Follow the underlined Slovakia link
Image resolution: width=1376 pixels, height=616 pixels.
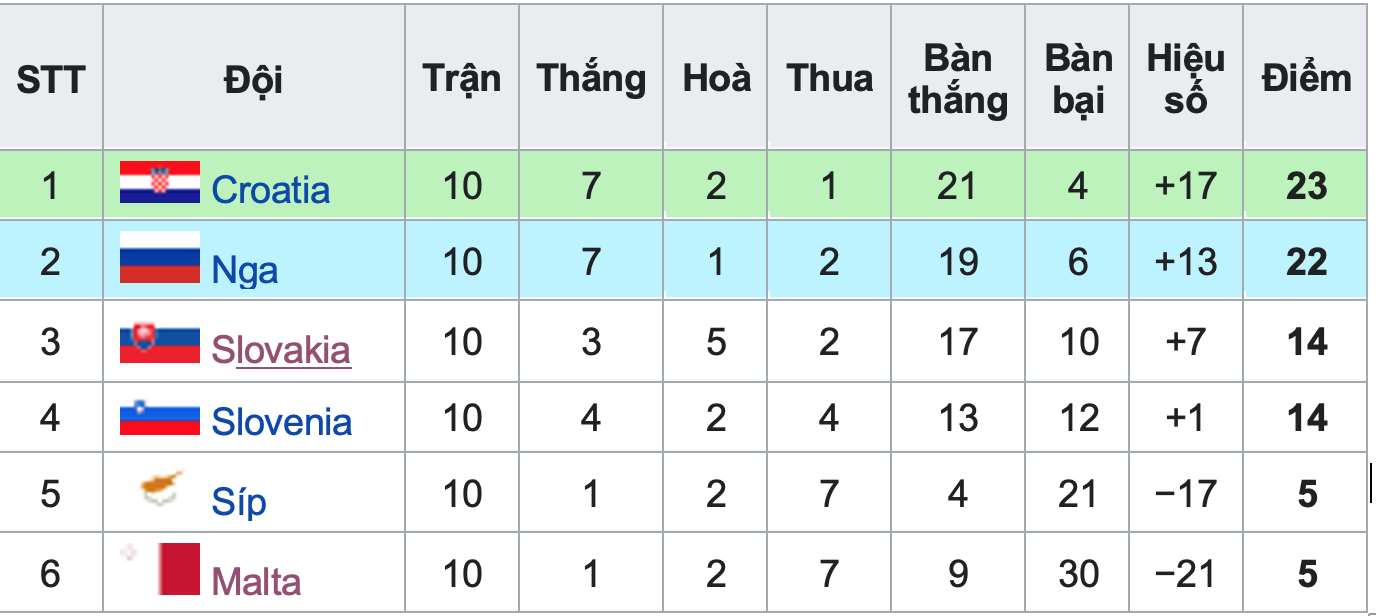[281, 350]
